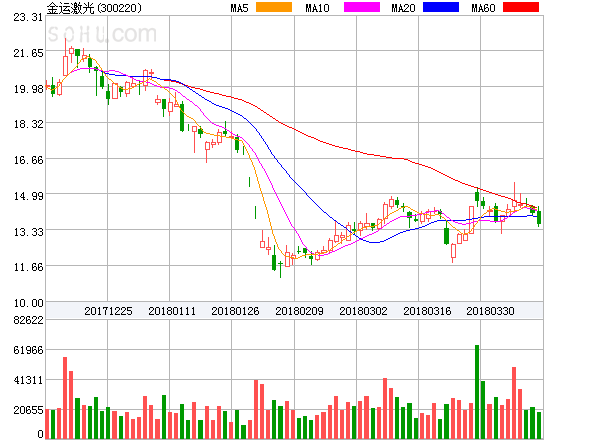Screen dimensions: 600x440
Task: Click the 11.66 price axis label
Action: click(28, 267)
